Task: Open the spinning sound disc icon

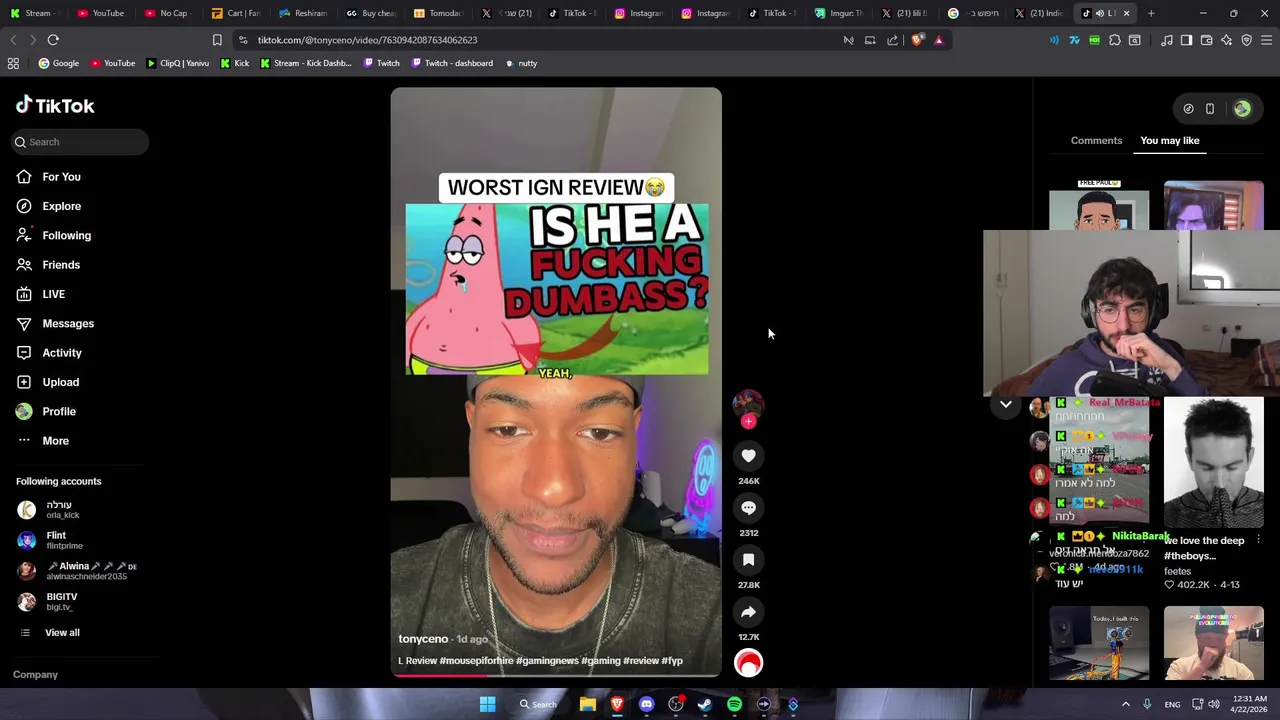Action: (x=748, y=663)
